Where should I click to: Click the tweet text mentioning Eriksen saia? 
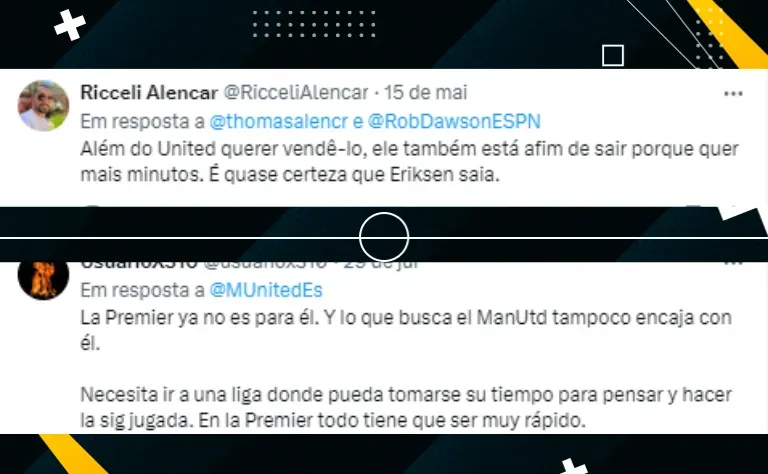tap(409, 162)
